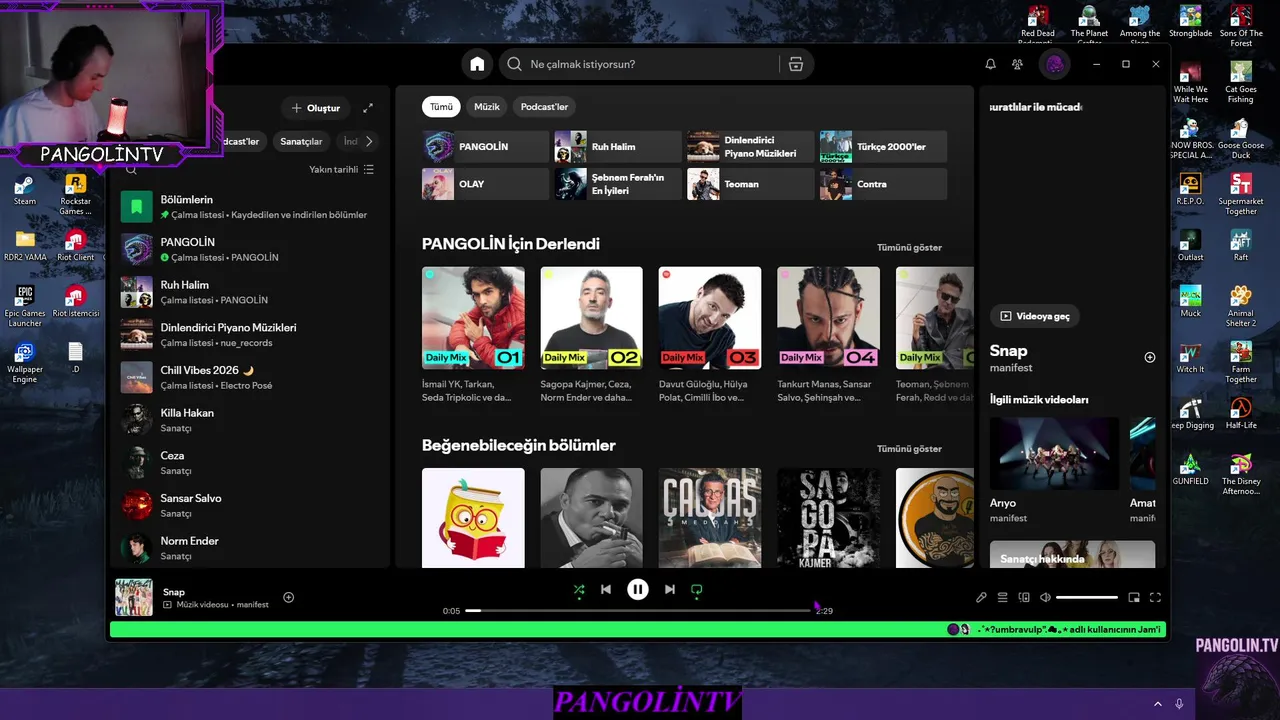This screenshot has height=720, width=1280.
Task: Open the Çağdaş podcast episode cover
Action: pos(710,518)
